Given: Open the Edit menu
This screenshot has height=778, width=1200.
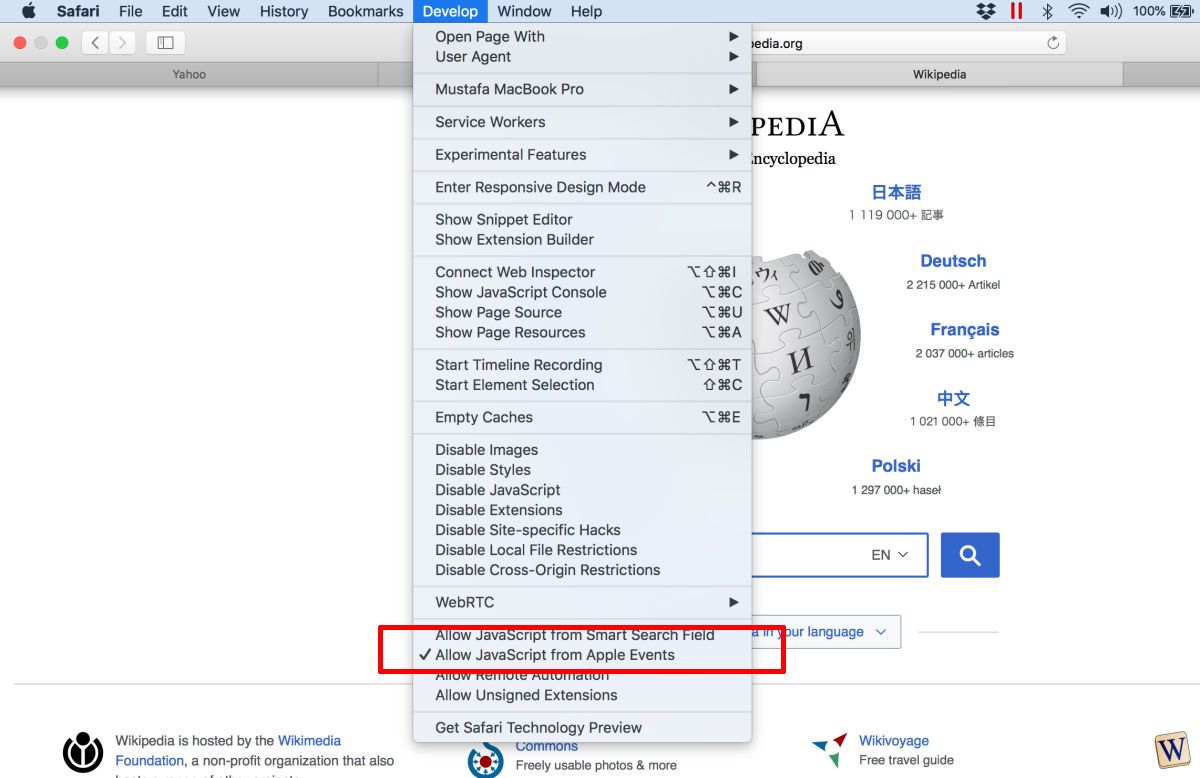Looking at the screenshot, I should pos(174,11).
